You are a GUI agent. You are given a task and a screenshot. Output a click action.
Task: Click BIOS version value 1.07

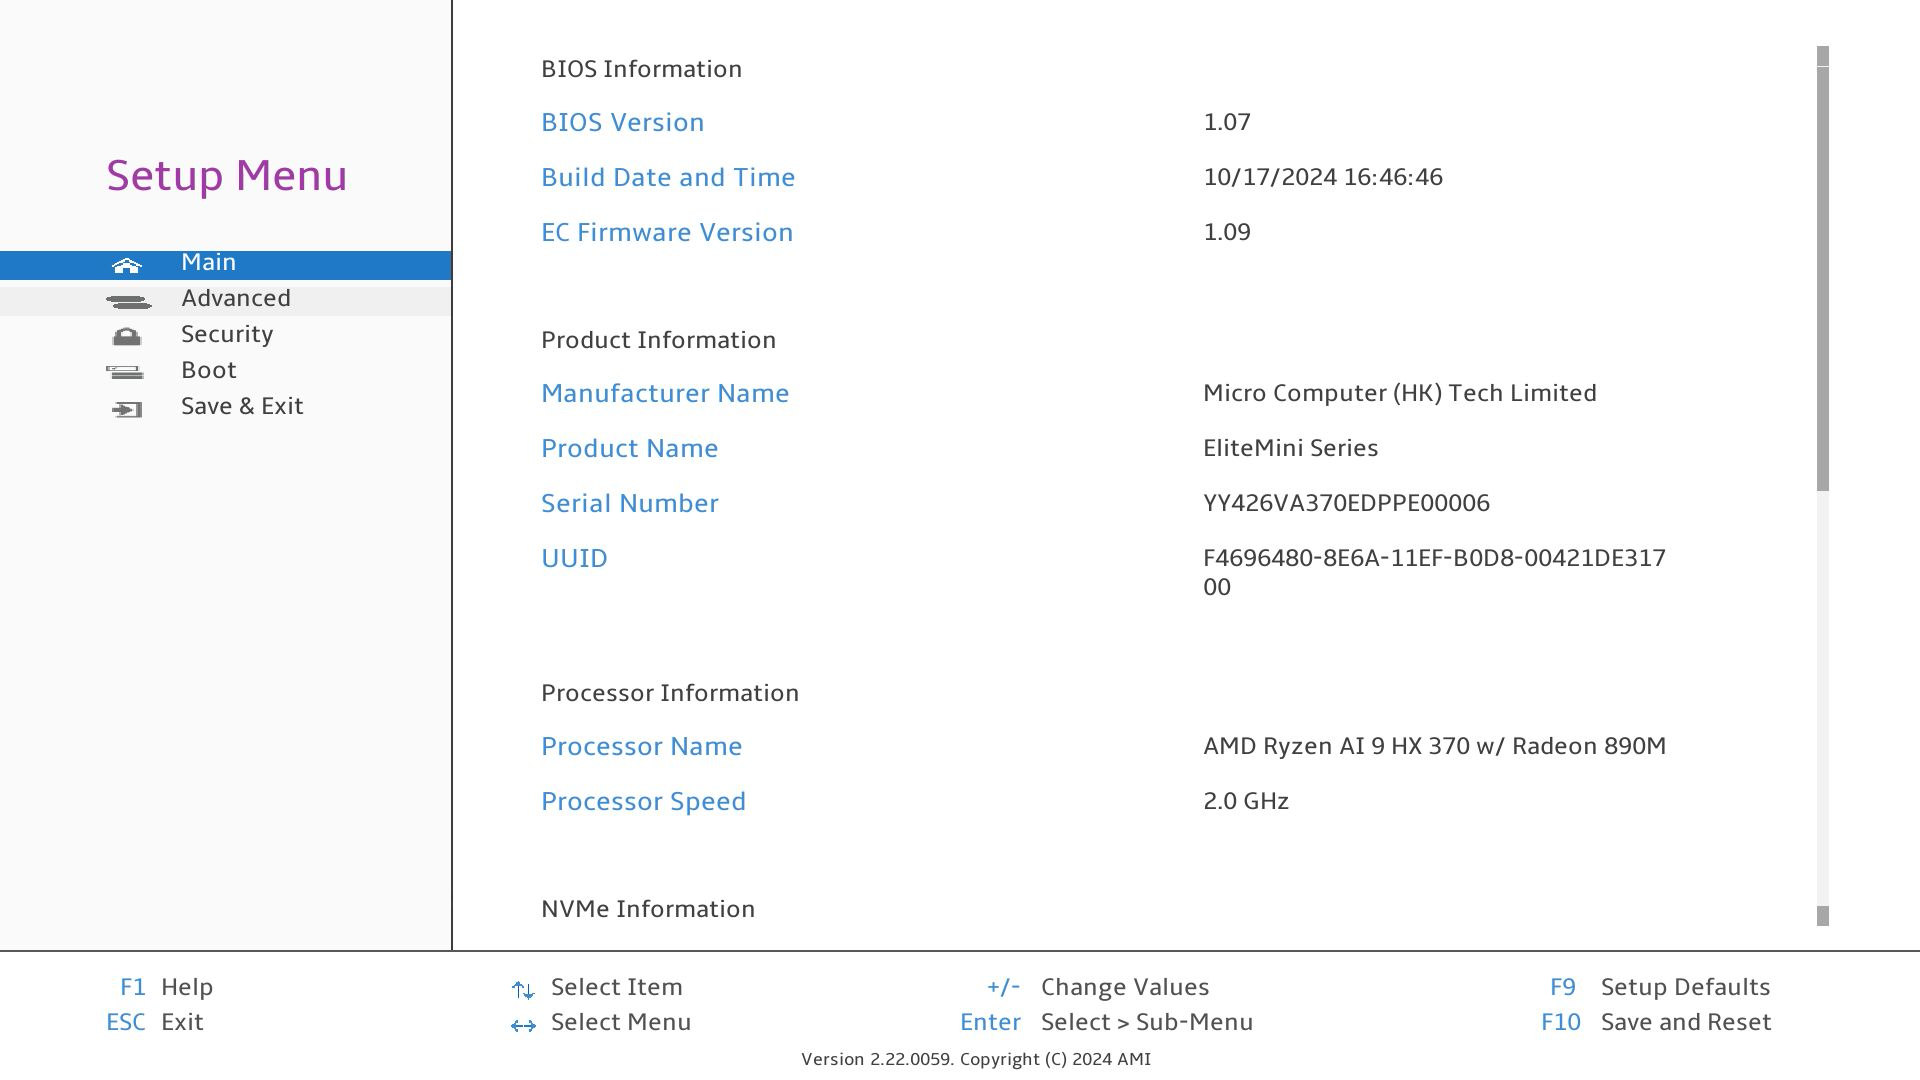(1227, 122)
